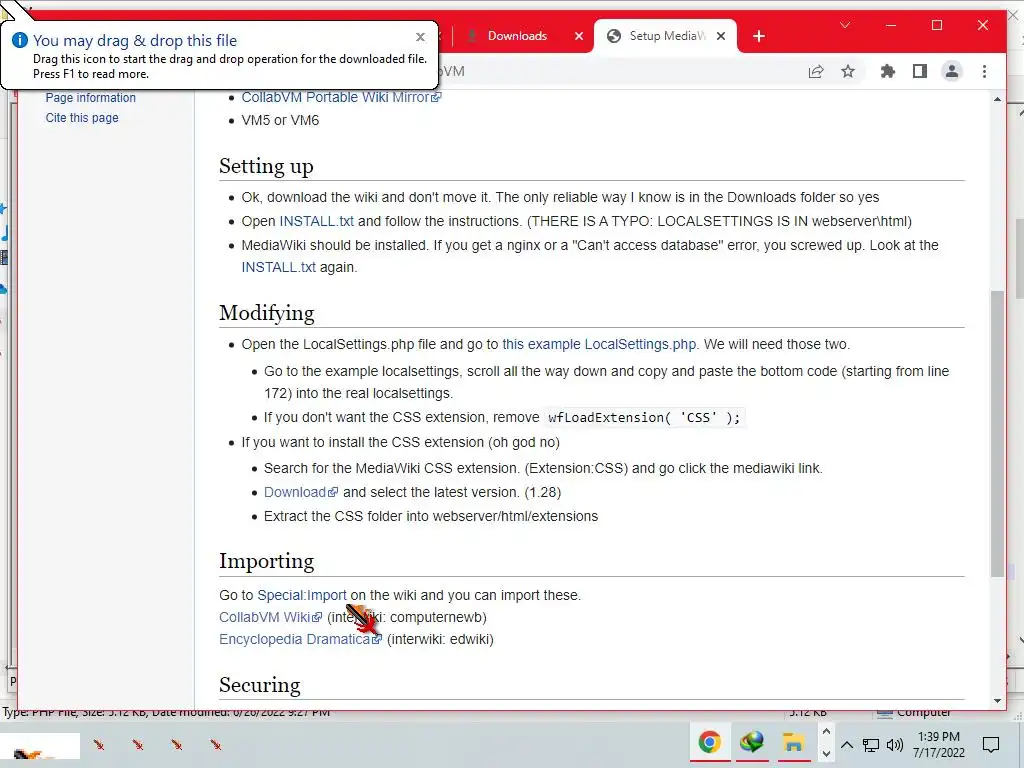
Task: Show hidden system tray icons
Action: click(846, 744)
